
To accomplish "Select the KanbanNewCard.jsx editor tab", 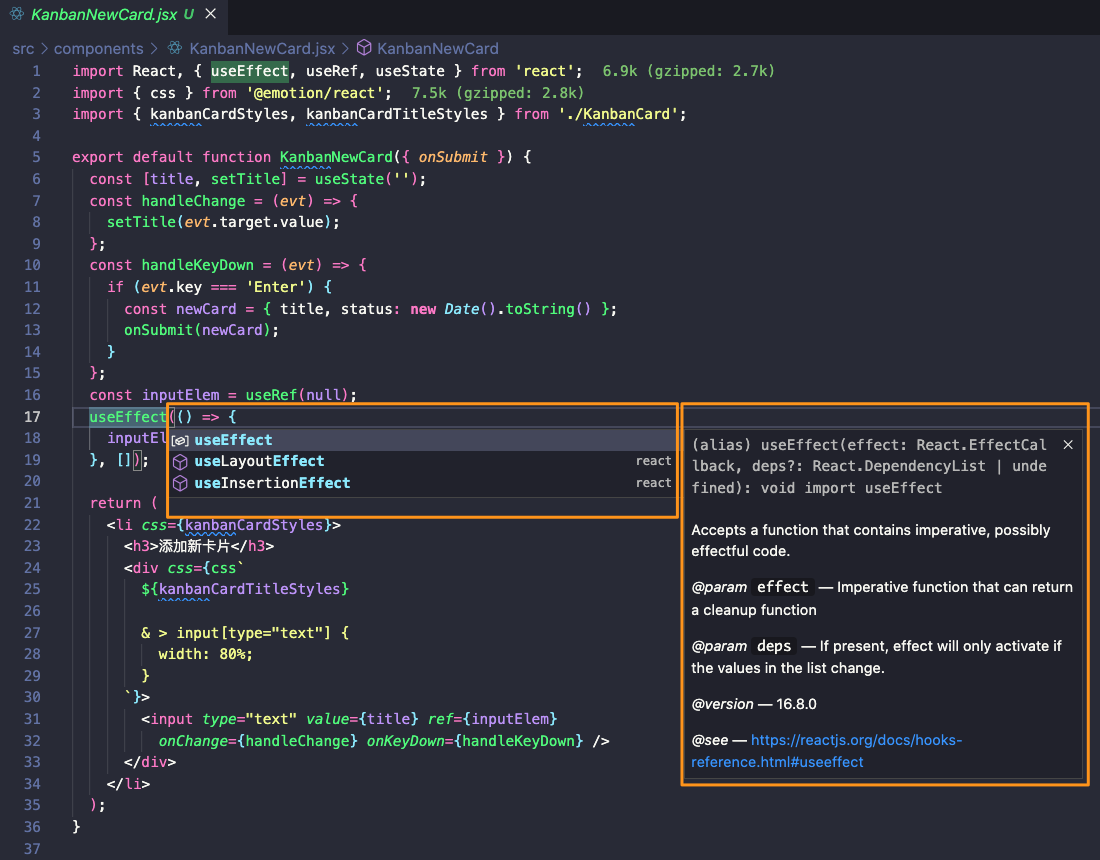I will pyautogui.click(x=114, y=14).
